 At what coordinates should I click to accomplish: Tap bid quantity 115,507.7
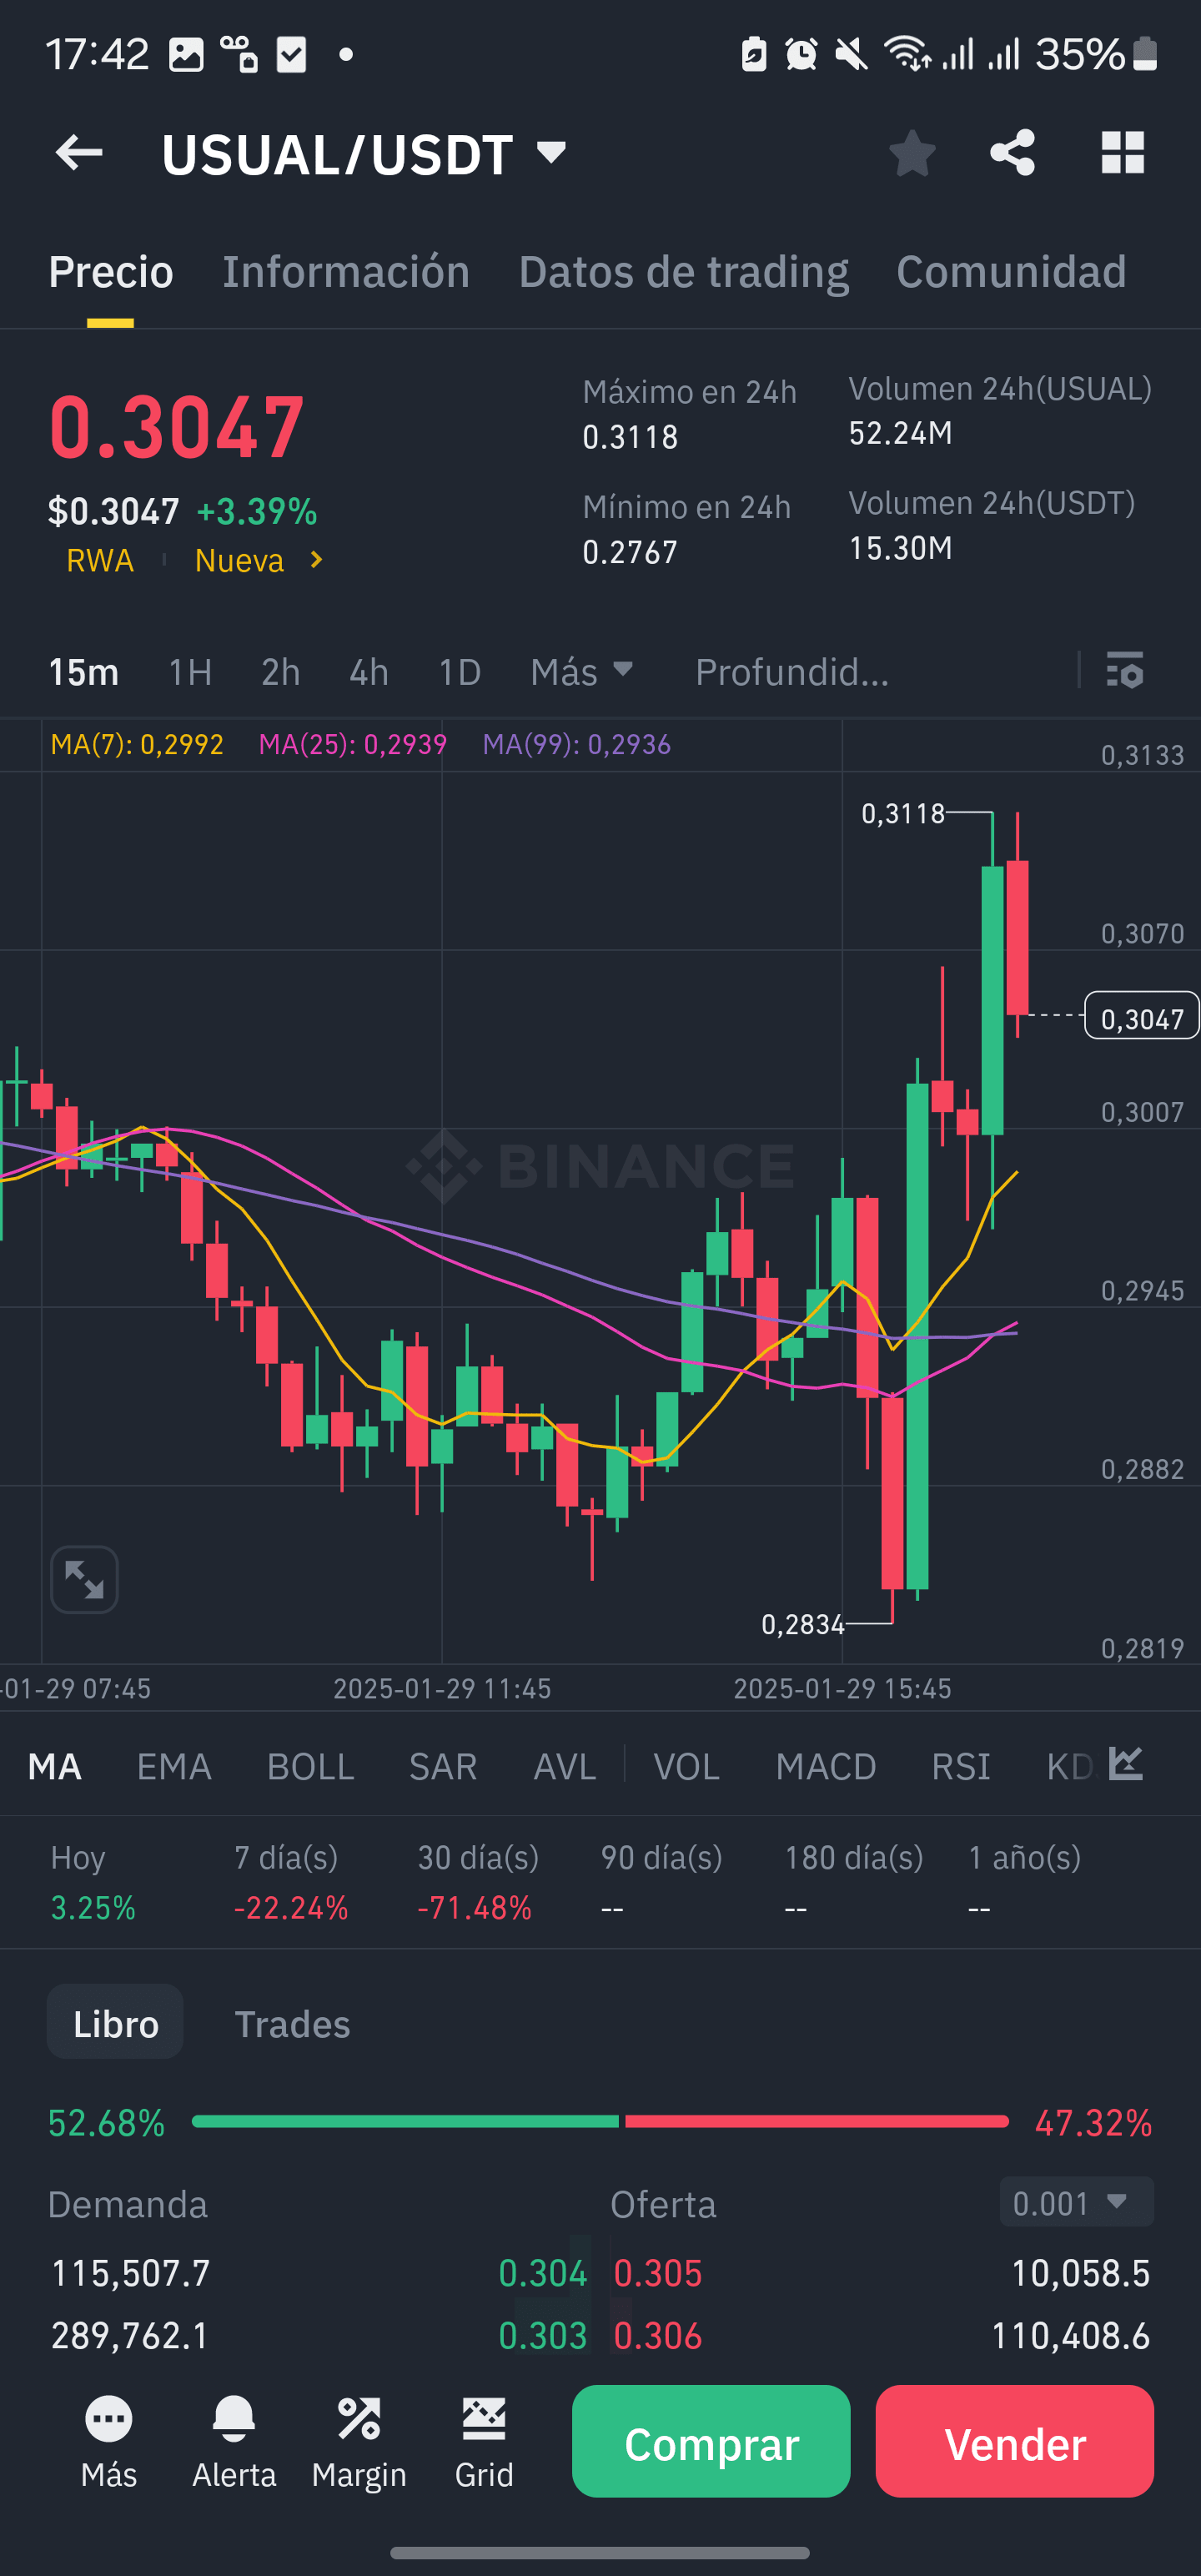(x=130, y=2273)
